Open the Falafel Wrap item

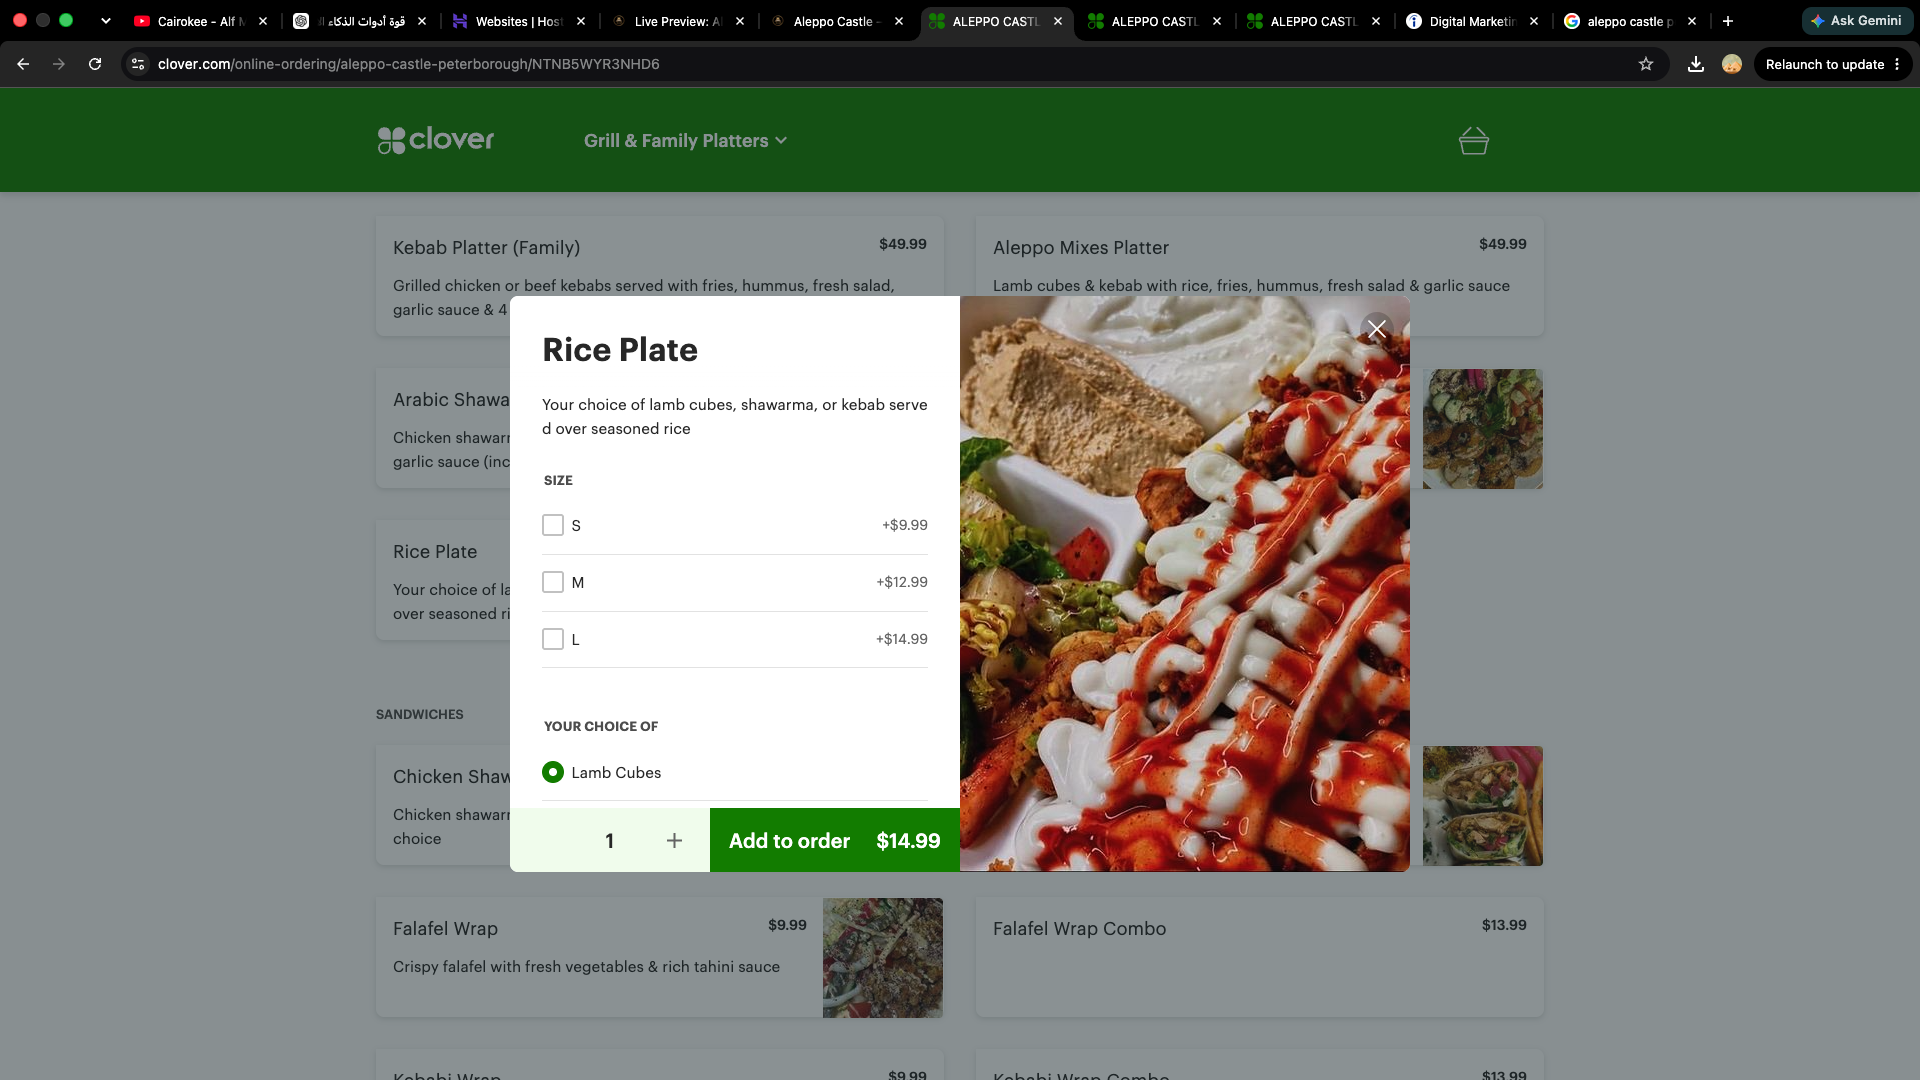(x=660, y=957)
